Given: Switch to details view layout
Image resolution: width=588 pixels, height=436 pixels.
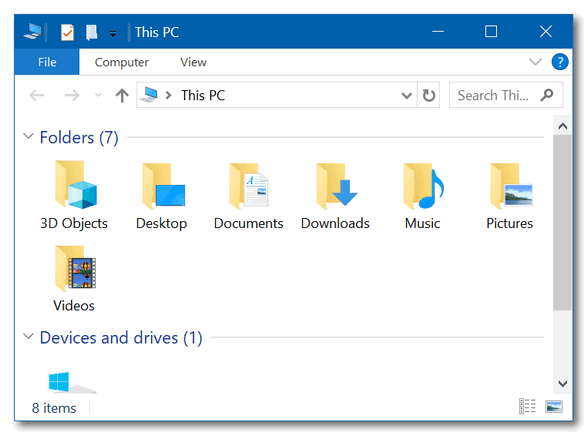Looking at the screenshot, I should 527,406.
